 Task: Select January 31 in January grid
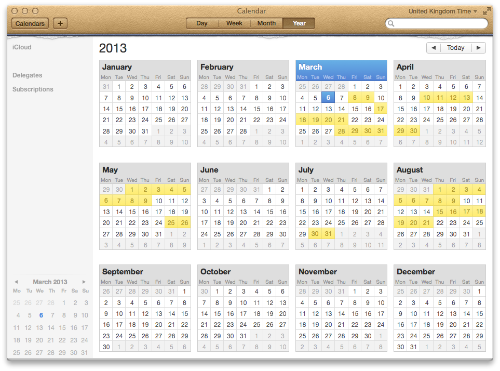145,131
